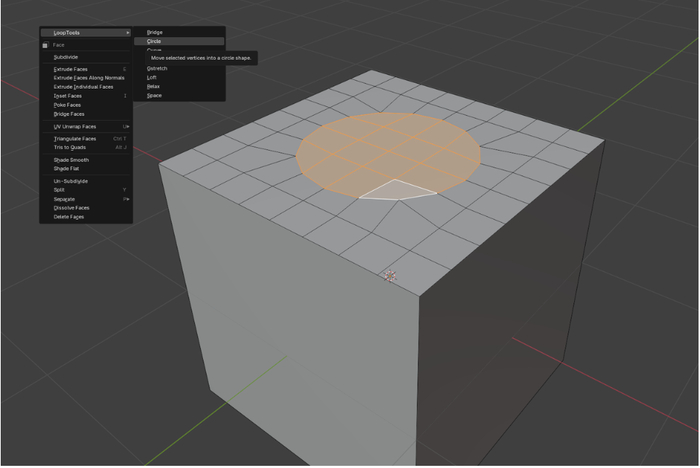The width and height of the screenshot is (700, 468).
Task: Choose Loft from LoopTools submenu
Action: [x=152, y=77]
